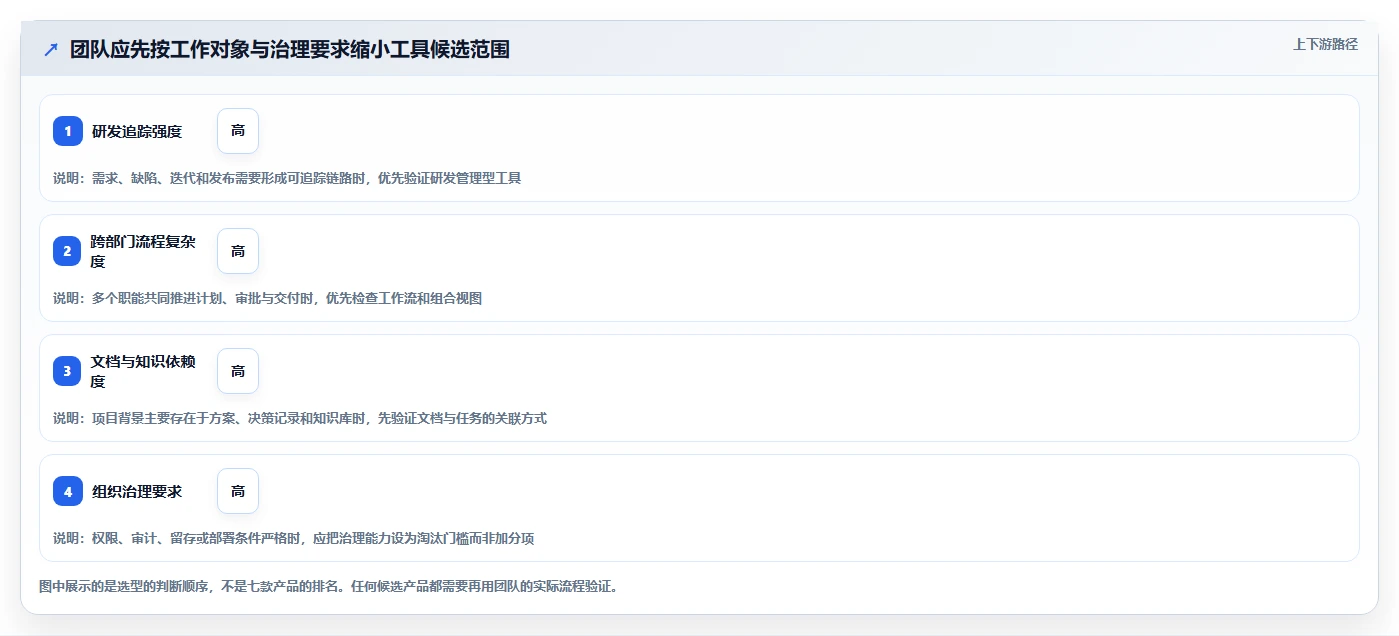The width and height of the screenshot is (1399, 636).
Task: Select the 高 box next to 研发追踪强度
Action: (238, 131)
